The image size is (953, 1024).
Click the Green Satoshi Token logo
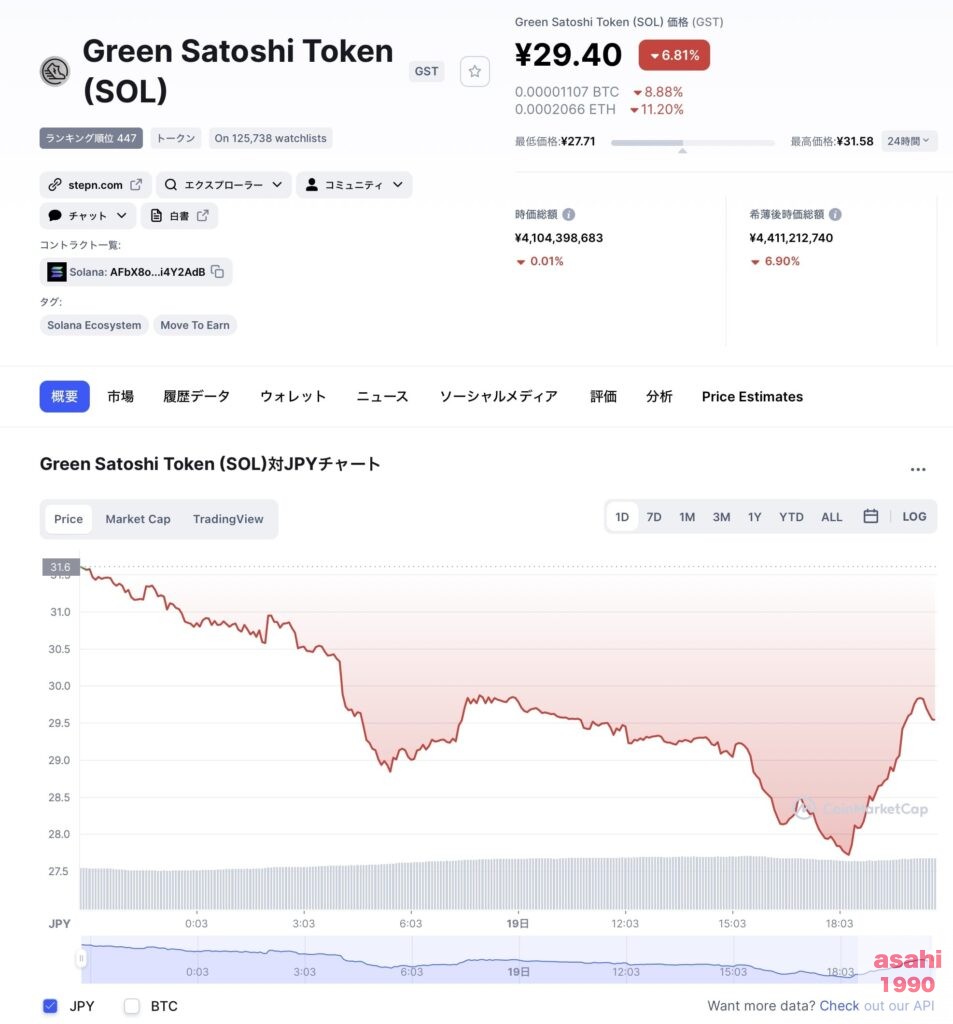click(x=56, y=71)
